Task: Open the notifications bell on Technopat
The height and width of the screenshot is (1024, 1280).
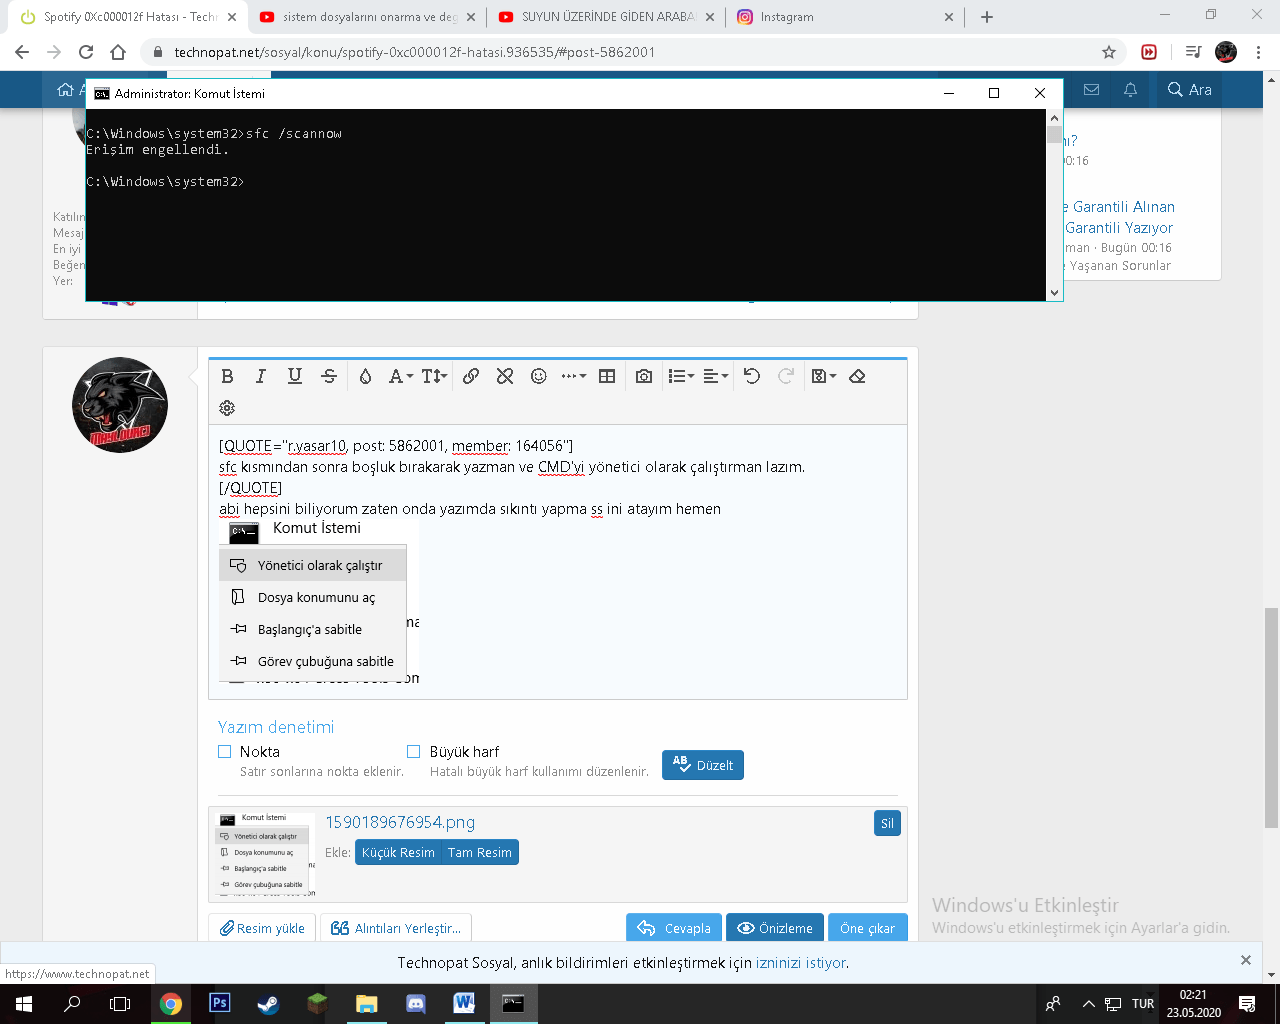Action: 1130,90
